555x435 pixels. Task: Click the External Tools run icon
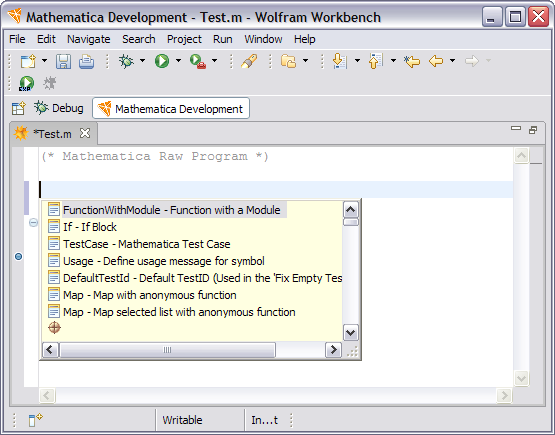(x=198, y=61)
